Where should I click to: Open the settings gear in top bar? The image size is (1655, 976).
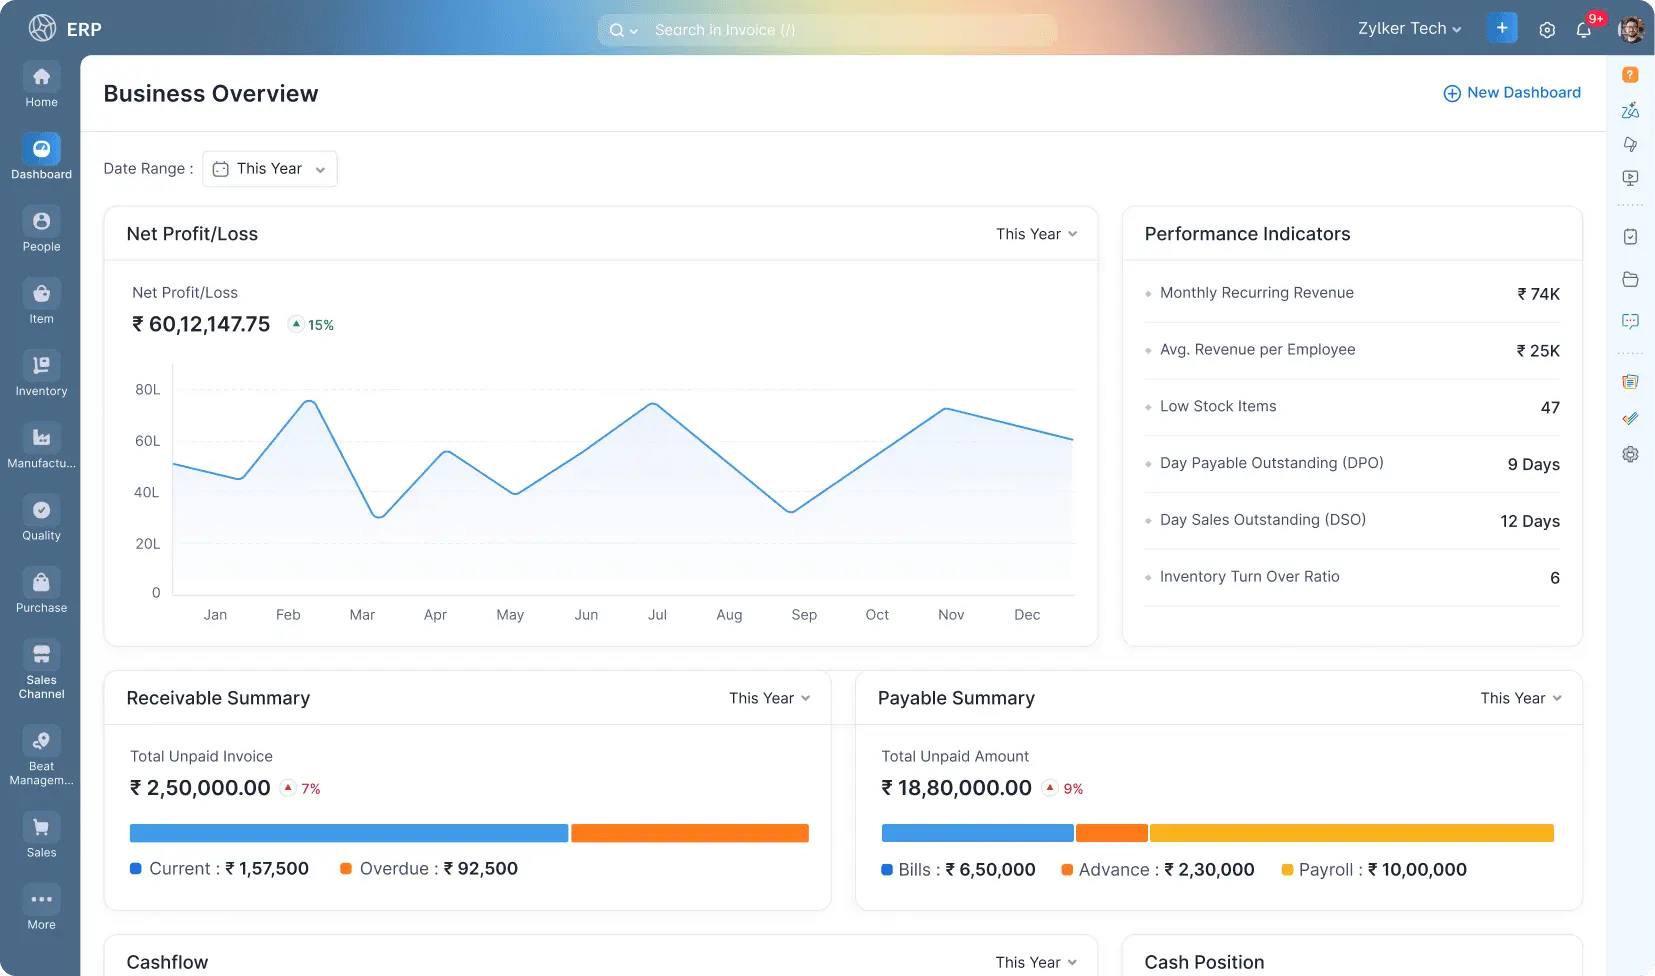(x=1546, y=30)
